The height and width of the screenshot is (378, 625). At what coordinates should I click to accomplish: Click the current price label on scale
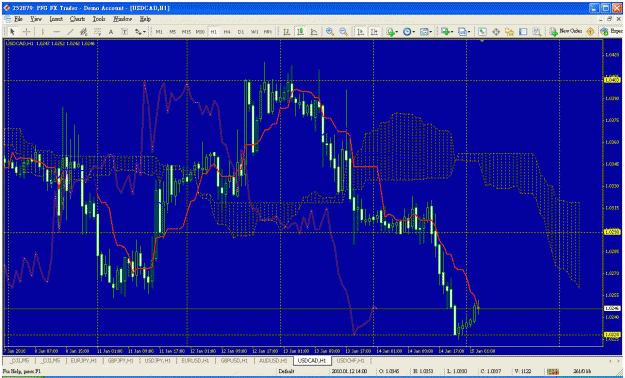click(611, 308)
